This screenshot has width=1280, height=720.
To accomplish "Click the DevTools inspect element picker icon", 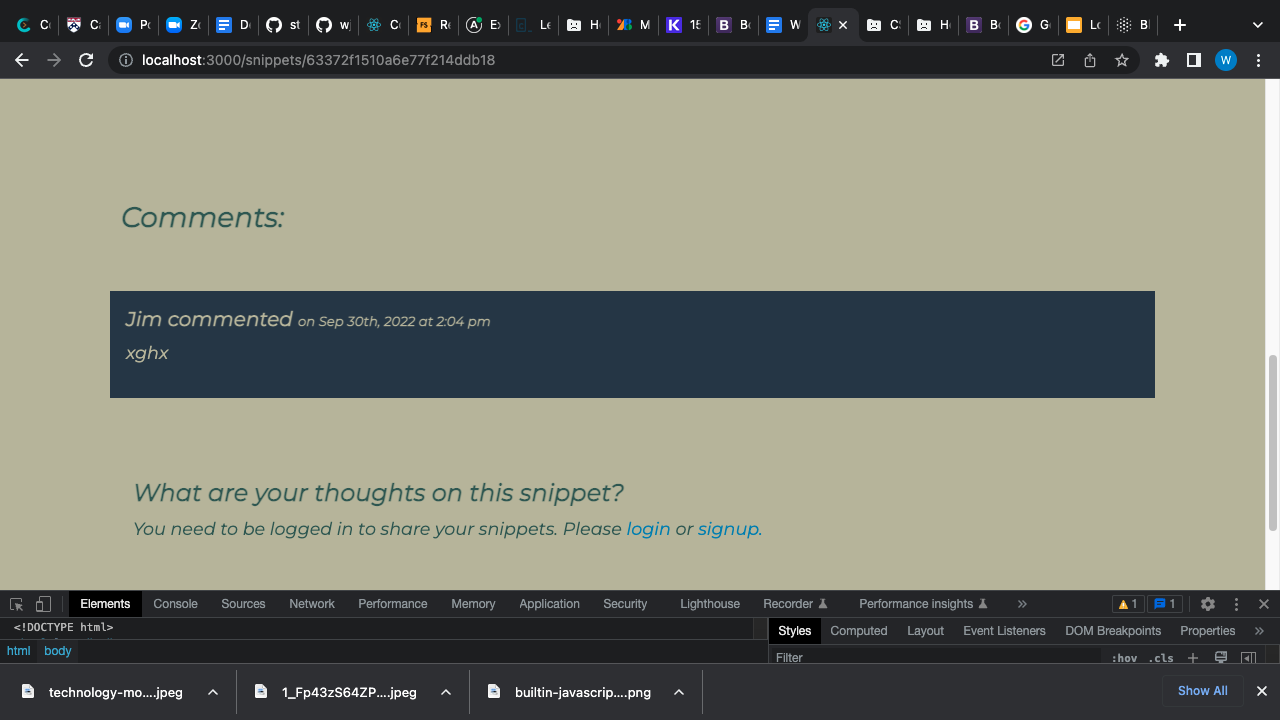I will click(16, 604).
